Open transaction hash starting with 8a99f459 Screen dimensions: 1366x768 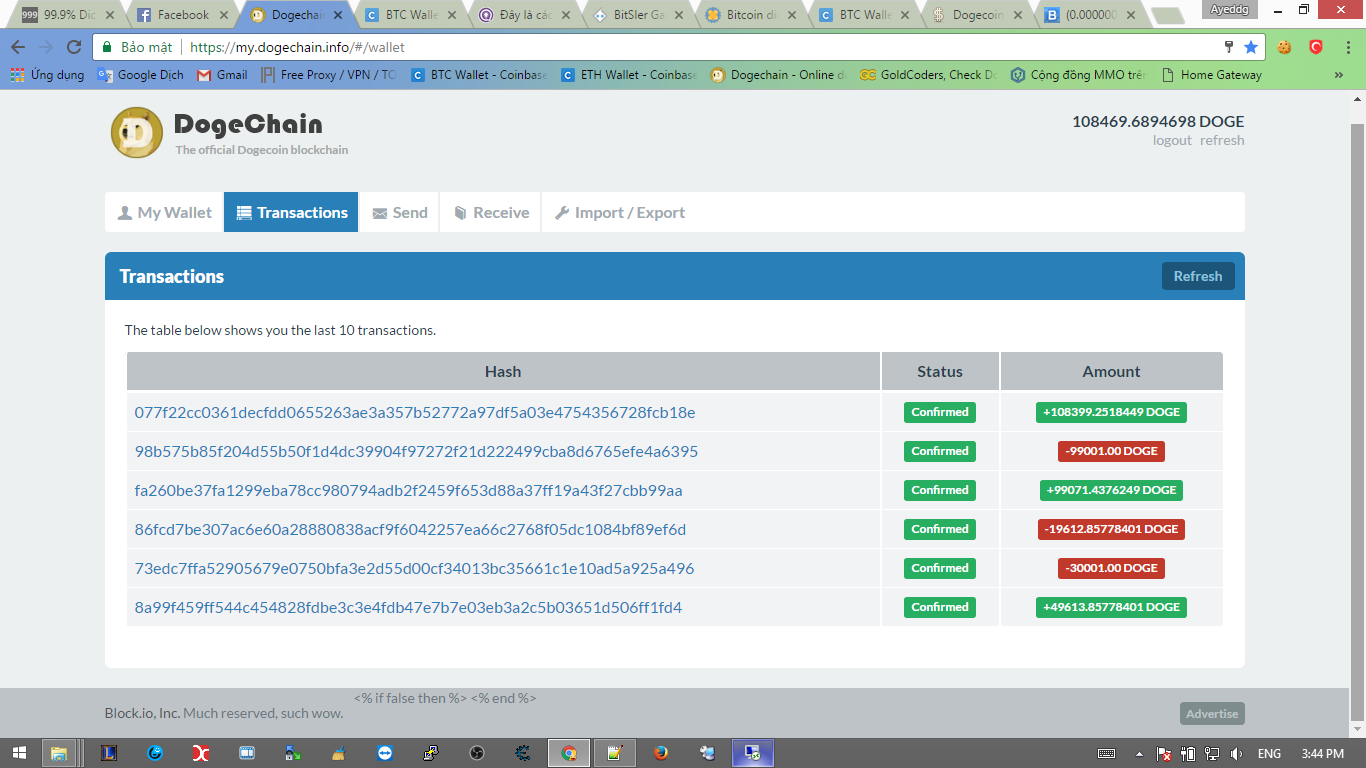(x=408, y=607)
